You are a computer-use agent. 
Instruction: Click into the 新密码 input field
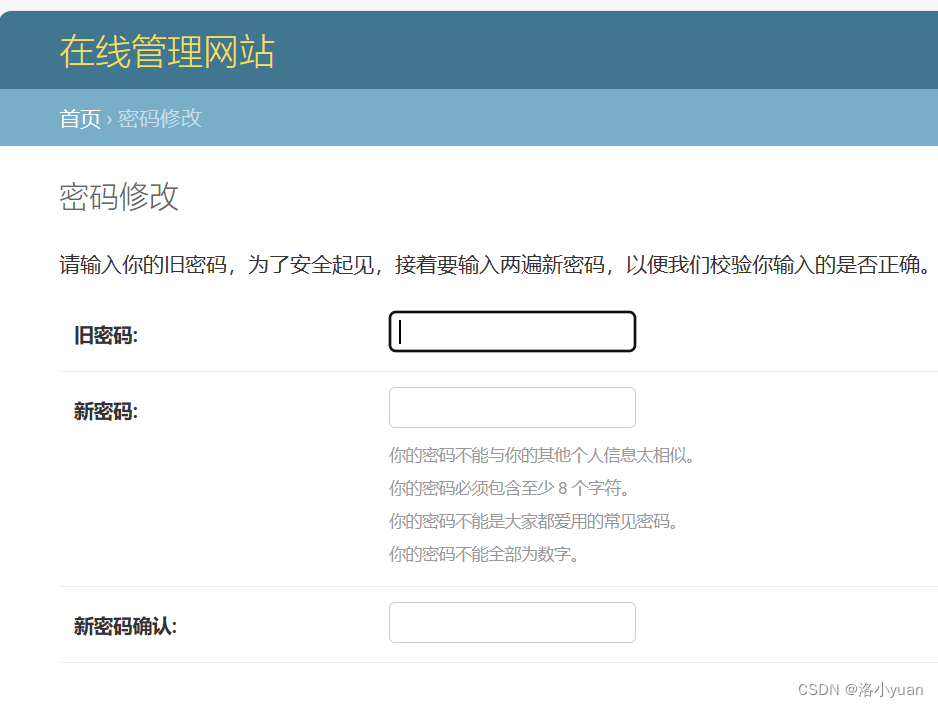[x=512, y=407]
